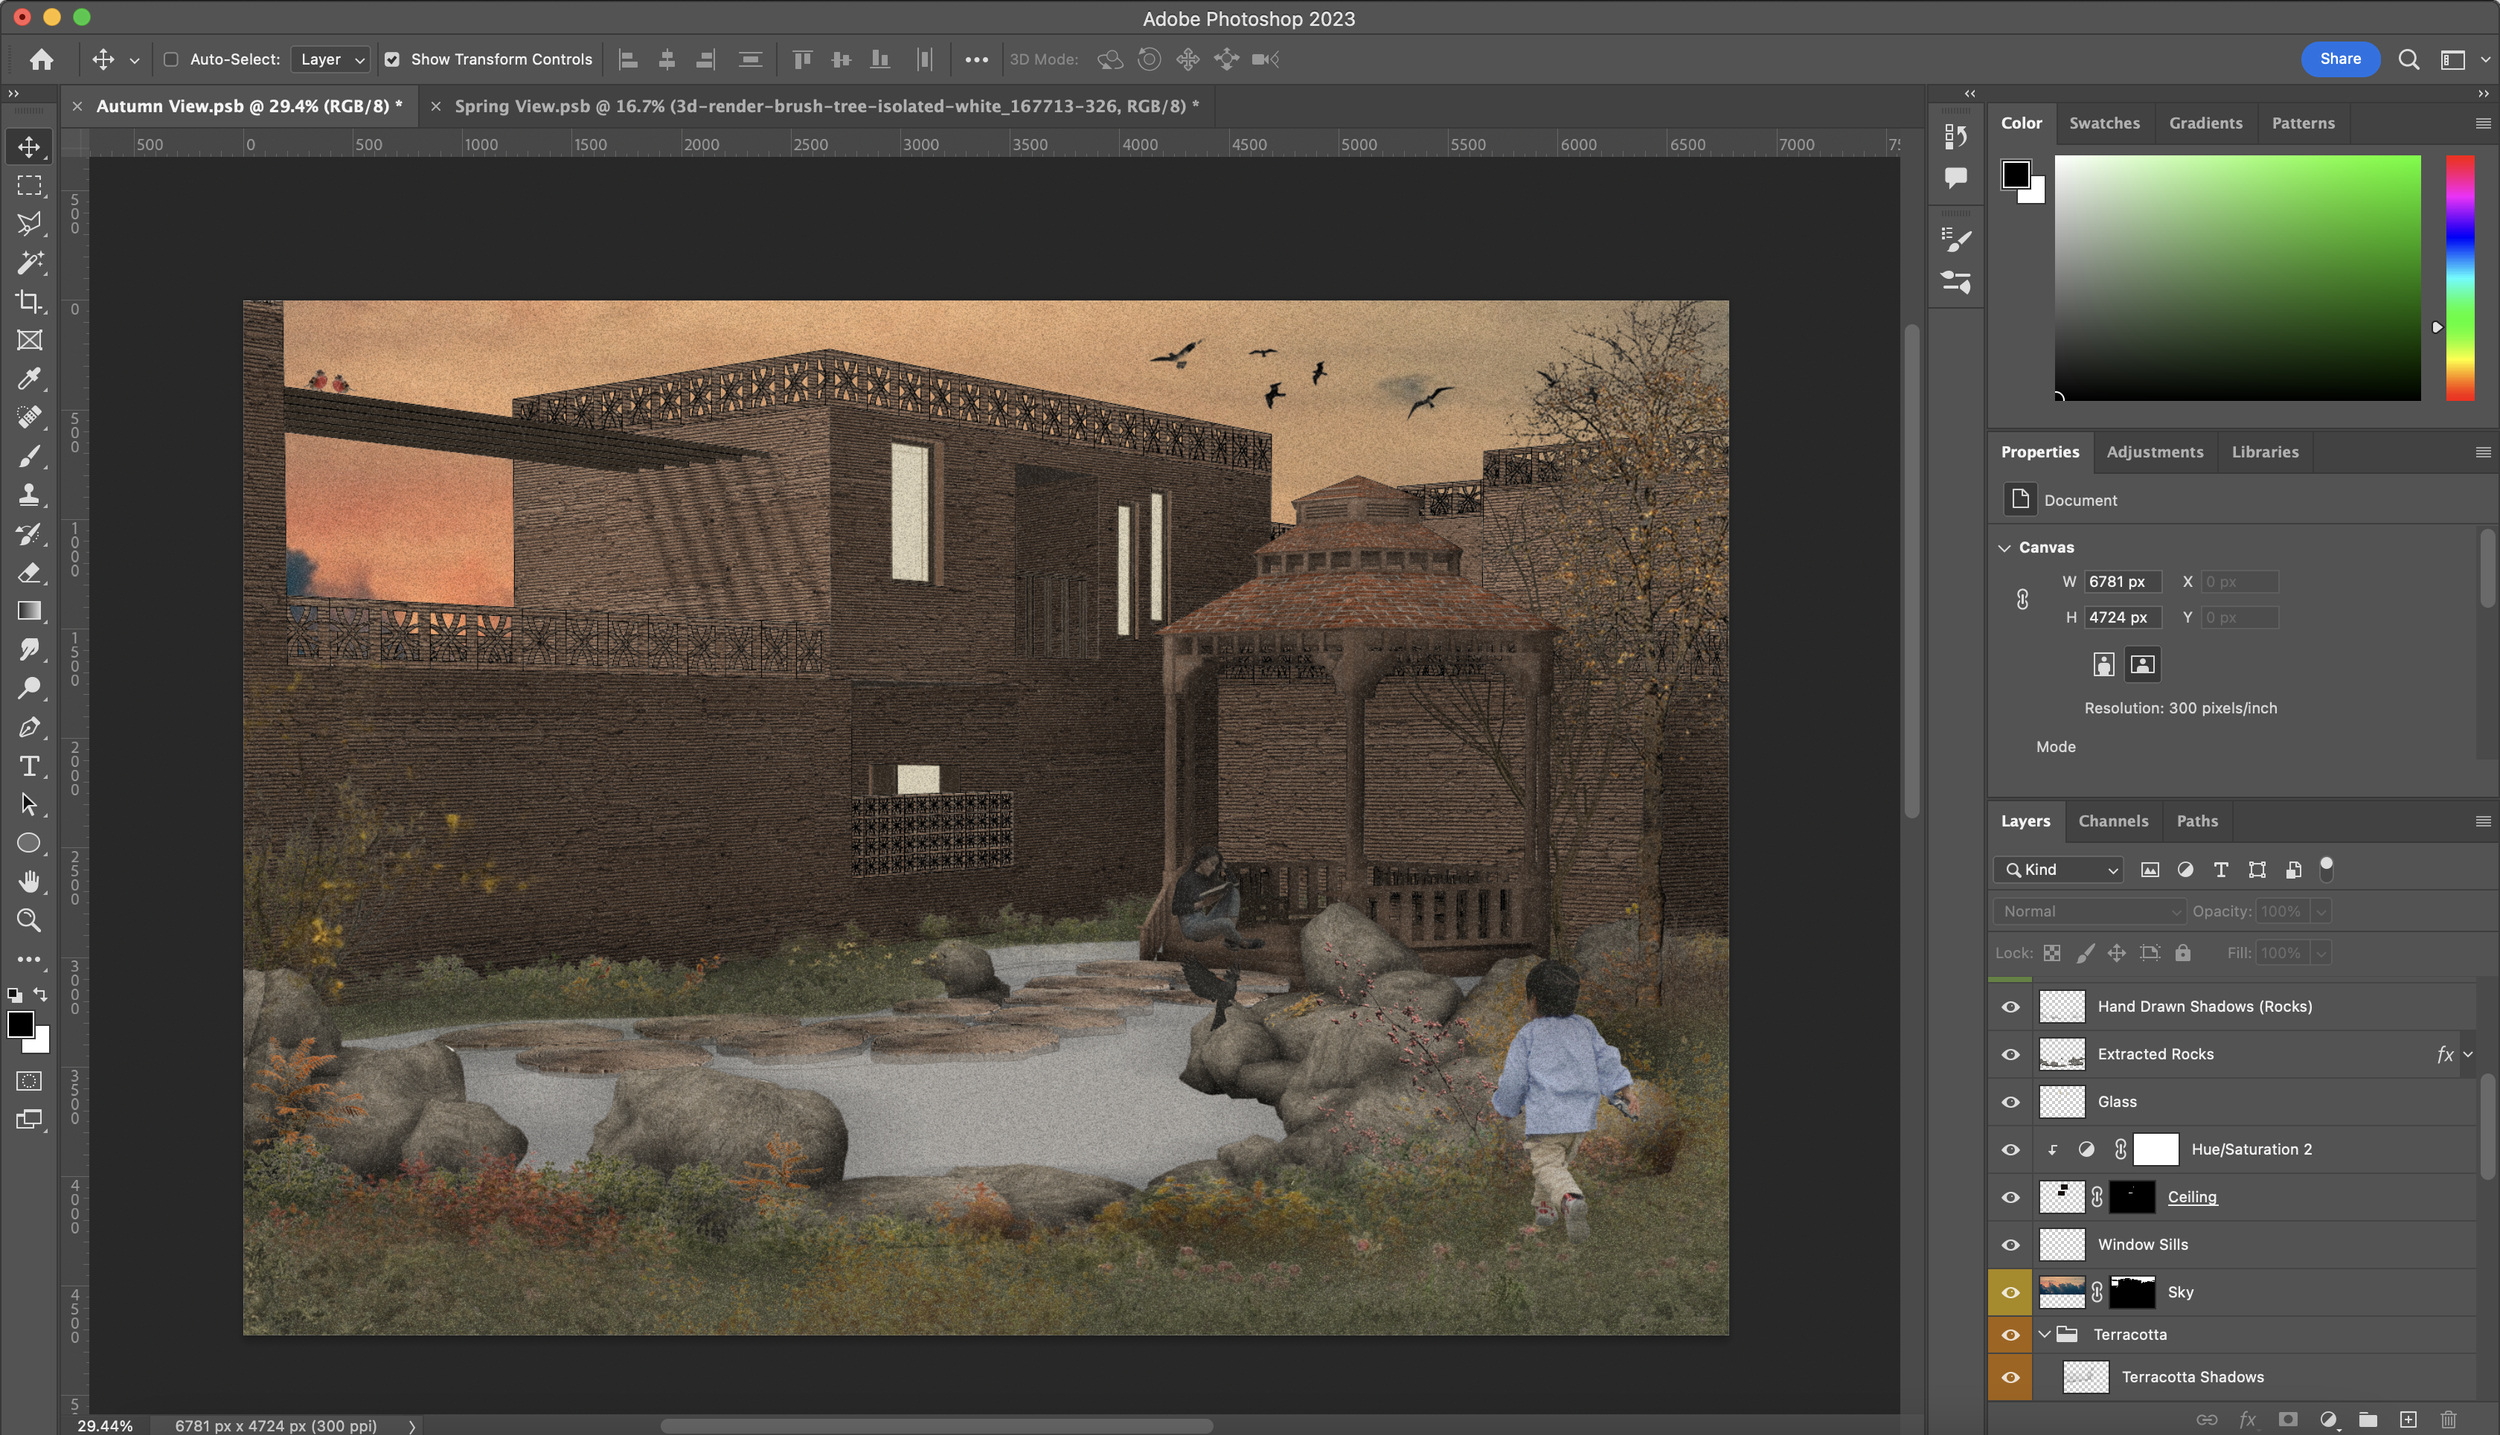The height and width of the screenshot is (1435, 2500).
Task: Hide the Glass layer
Action: pos(2010,1101)
